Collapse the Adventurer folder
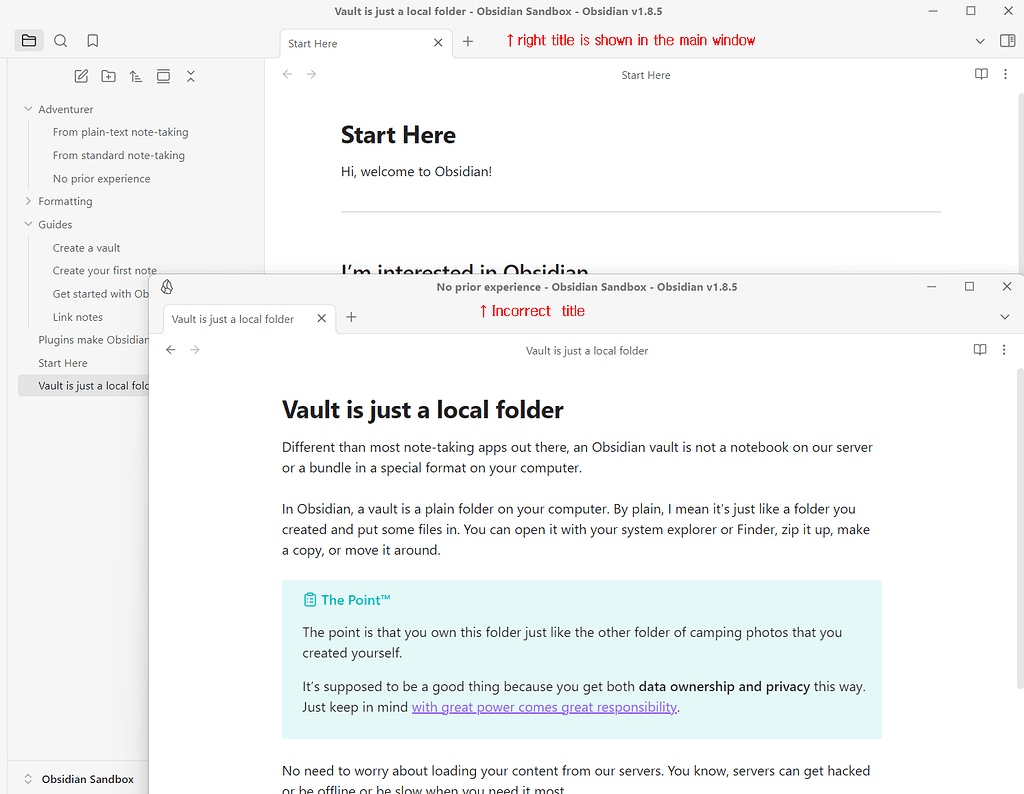The image size is (1024, 794). pyautogui.click(x=28, y=109)
